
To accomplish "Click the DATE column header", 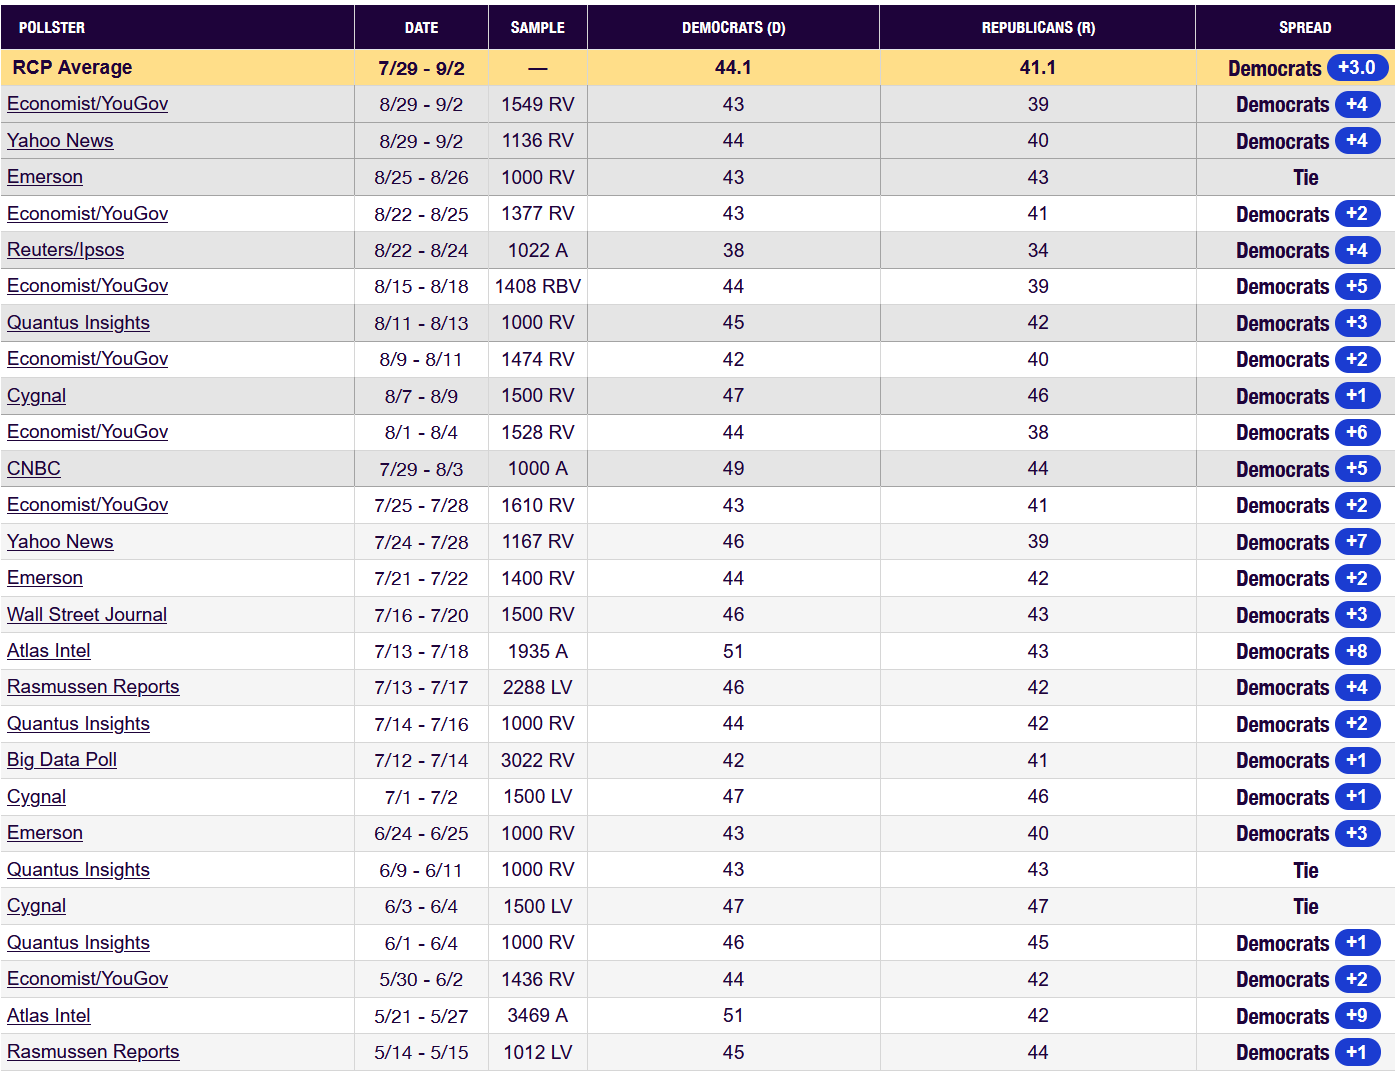I will point(422,28).
